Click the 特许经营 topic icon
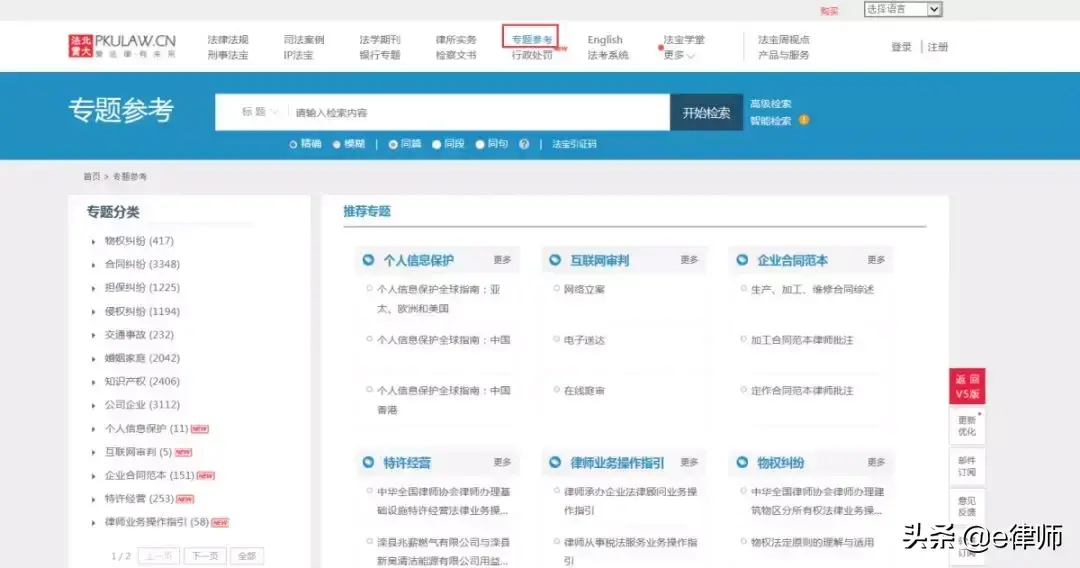Screen dimensions: 1080x568 click(x=368, y=463)
